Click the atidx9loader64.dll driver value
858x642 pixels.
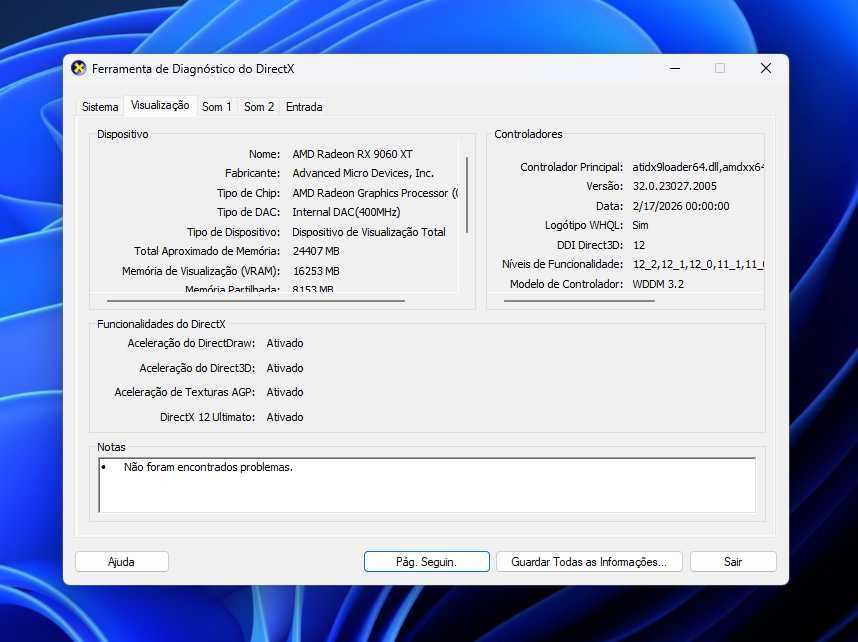698,167
